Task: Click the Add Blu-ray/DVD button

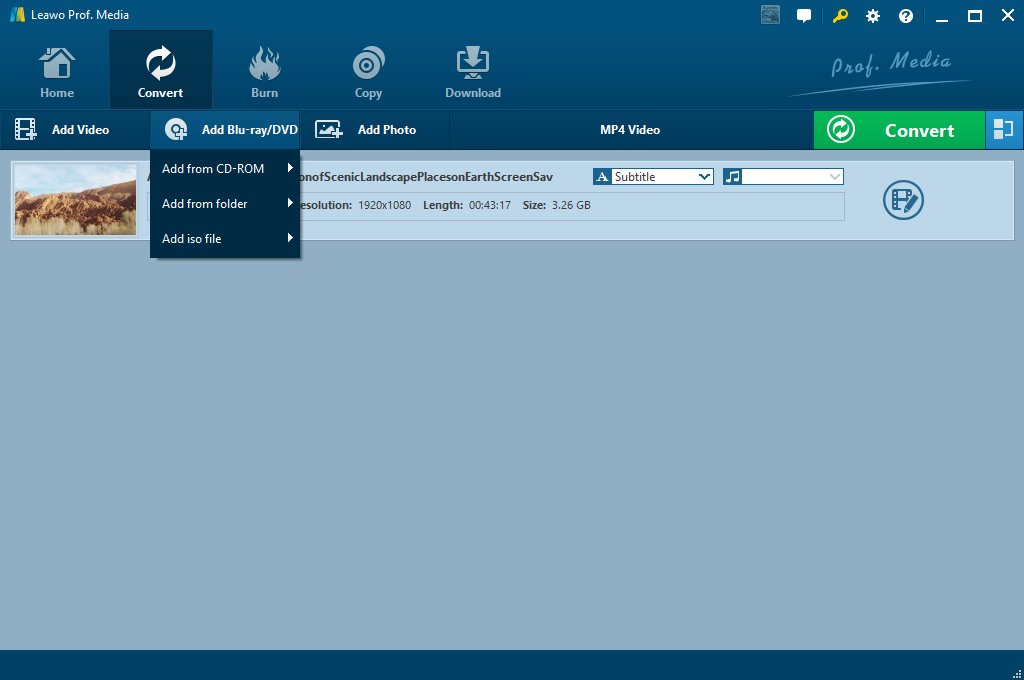Action: [225, 130]
